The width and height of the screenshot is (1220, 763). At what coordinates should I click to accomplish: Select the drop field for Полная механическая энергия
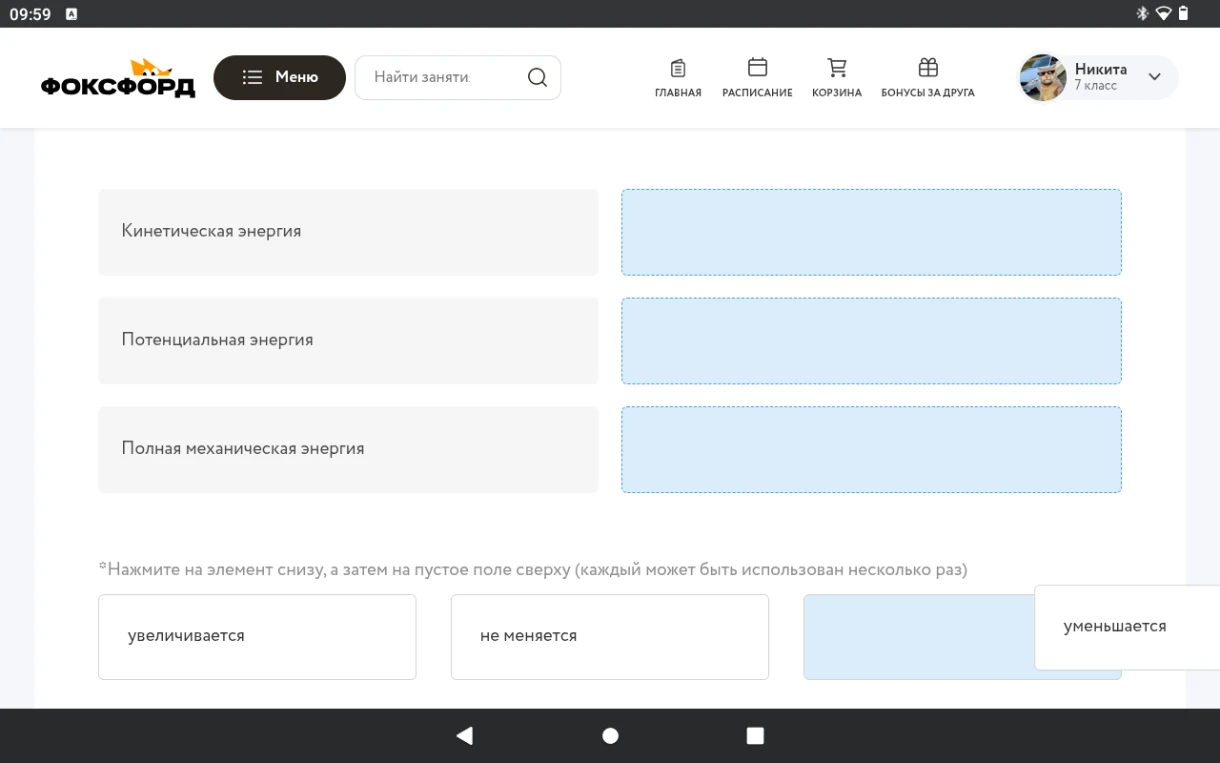point(871,449)
